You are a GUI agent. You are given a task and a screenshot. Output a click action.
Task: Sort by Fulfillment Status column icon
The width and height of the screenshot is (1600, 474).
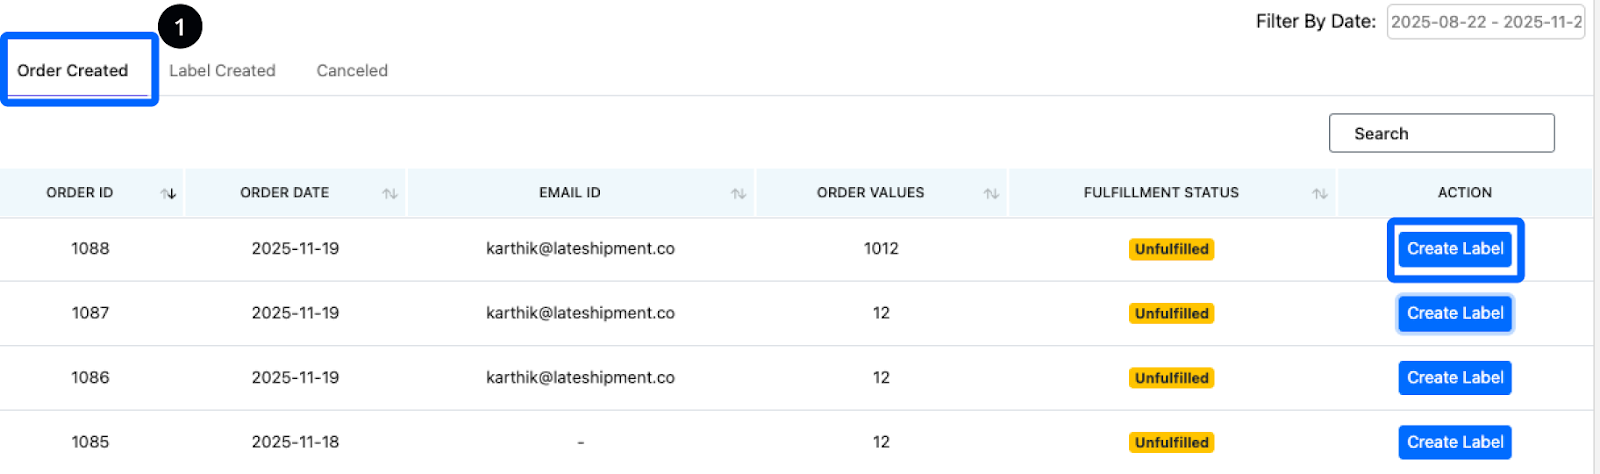point(1320,193)
